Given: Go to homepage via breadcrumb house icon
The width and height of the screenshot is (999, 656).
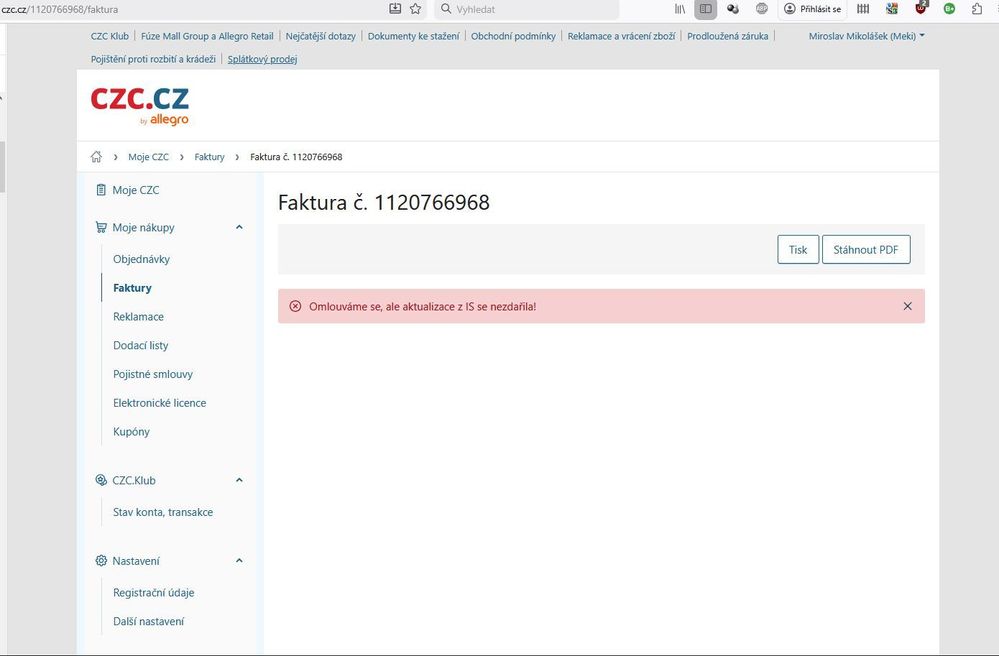Looking at the screenshot, I should [x=96, y=157].
